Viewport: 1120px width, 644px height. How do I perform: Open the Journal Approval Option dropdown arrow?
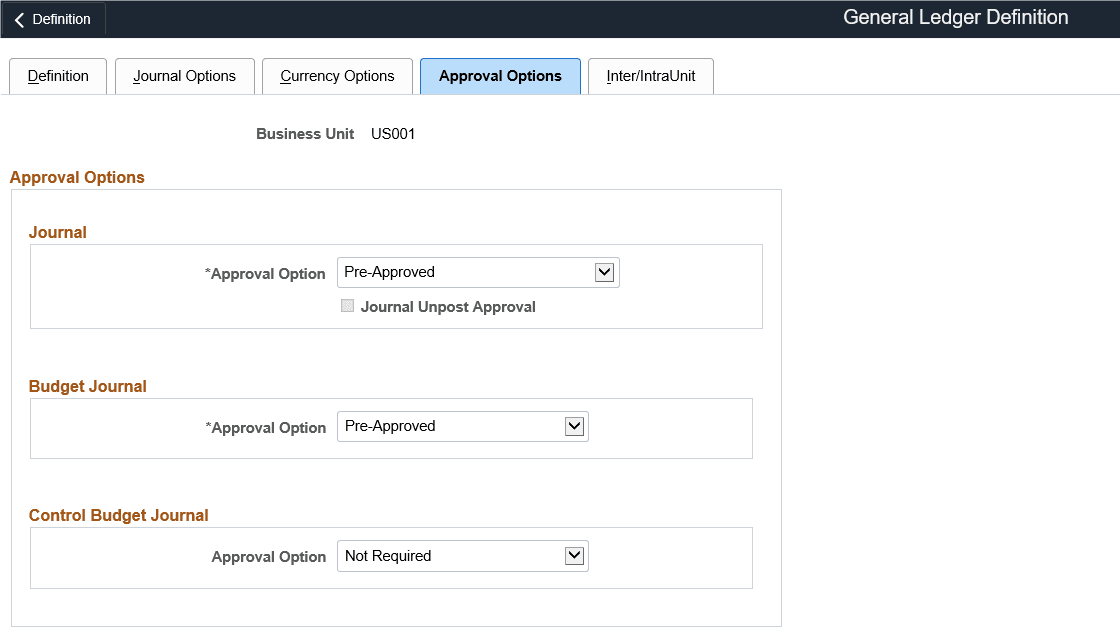605,271
